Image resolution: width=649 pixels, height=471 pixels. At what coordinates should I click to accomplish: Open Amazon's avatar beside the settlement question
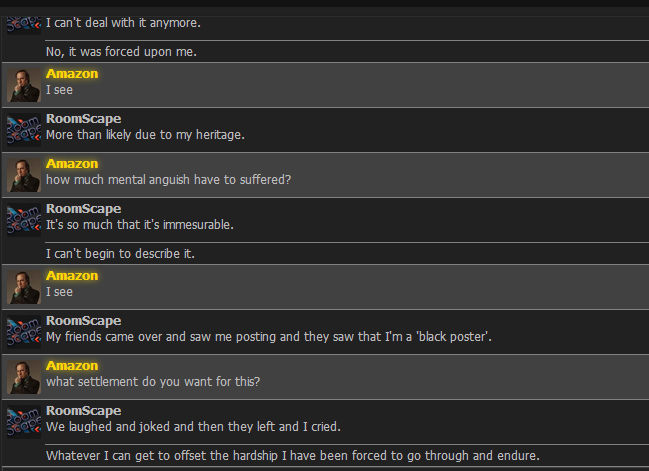(x=24, y=377)
